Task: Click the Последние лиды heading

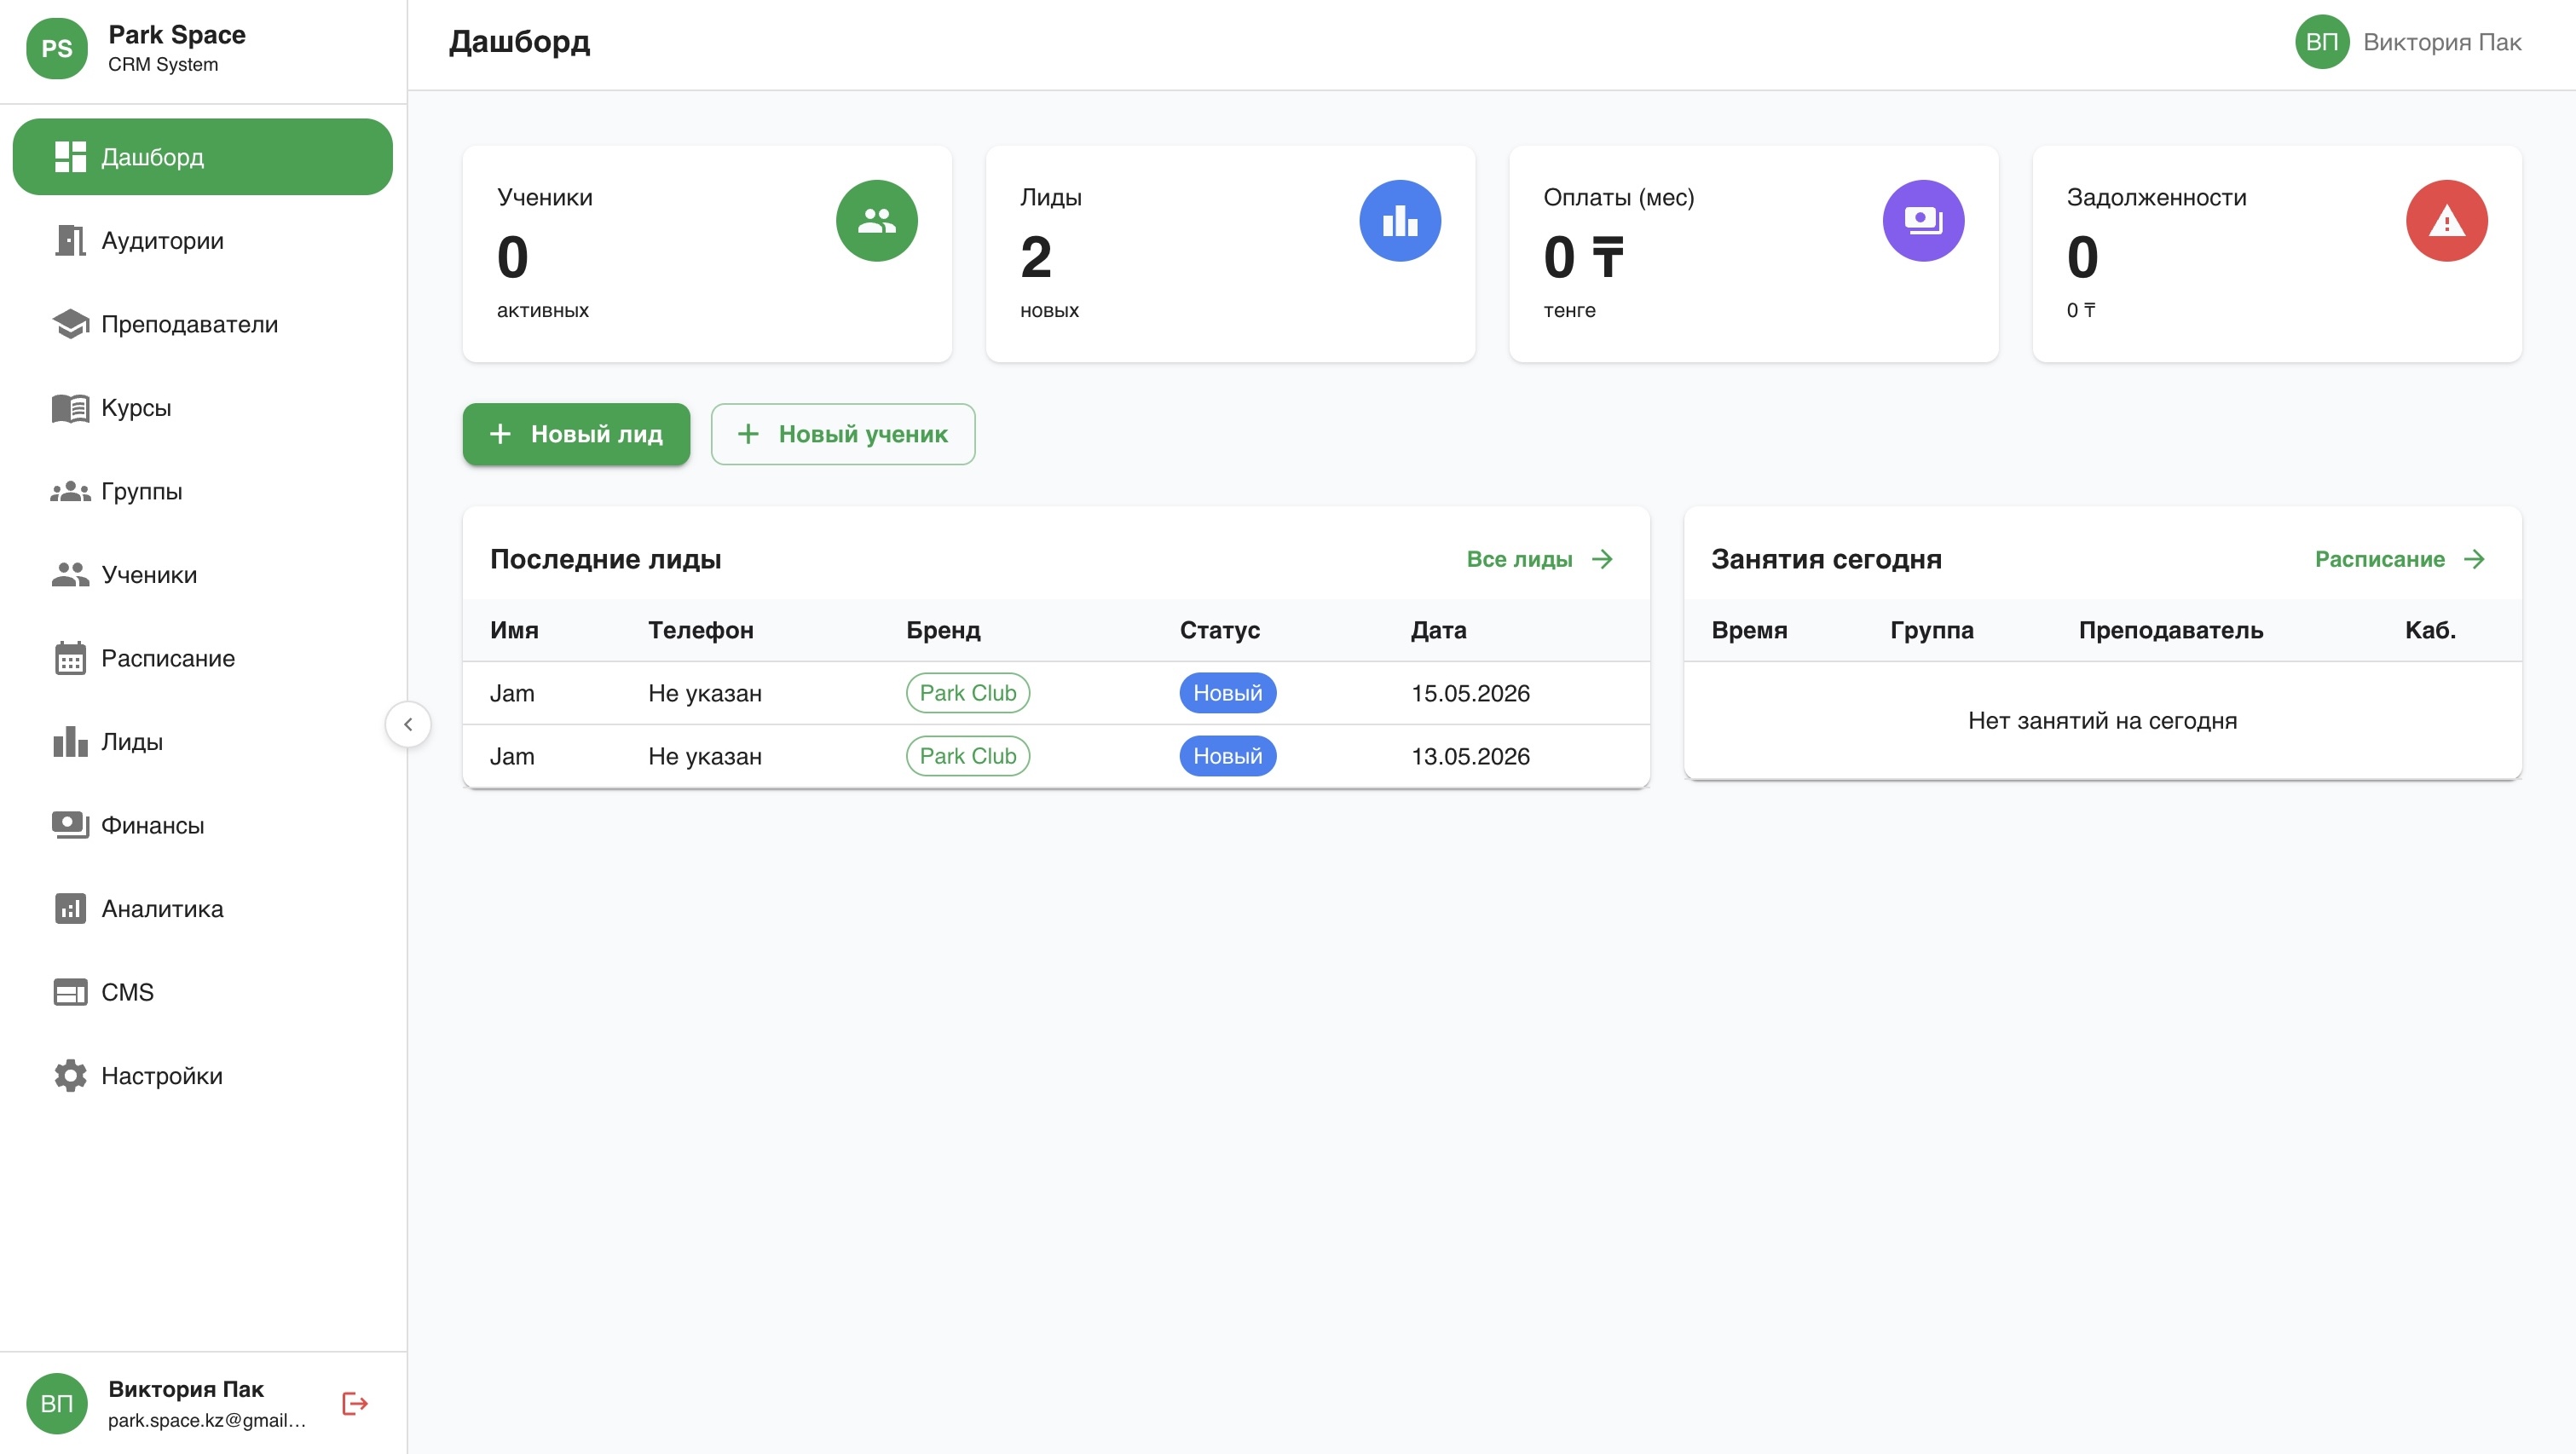Action: (x=605, y=559)
